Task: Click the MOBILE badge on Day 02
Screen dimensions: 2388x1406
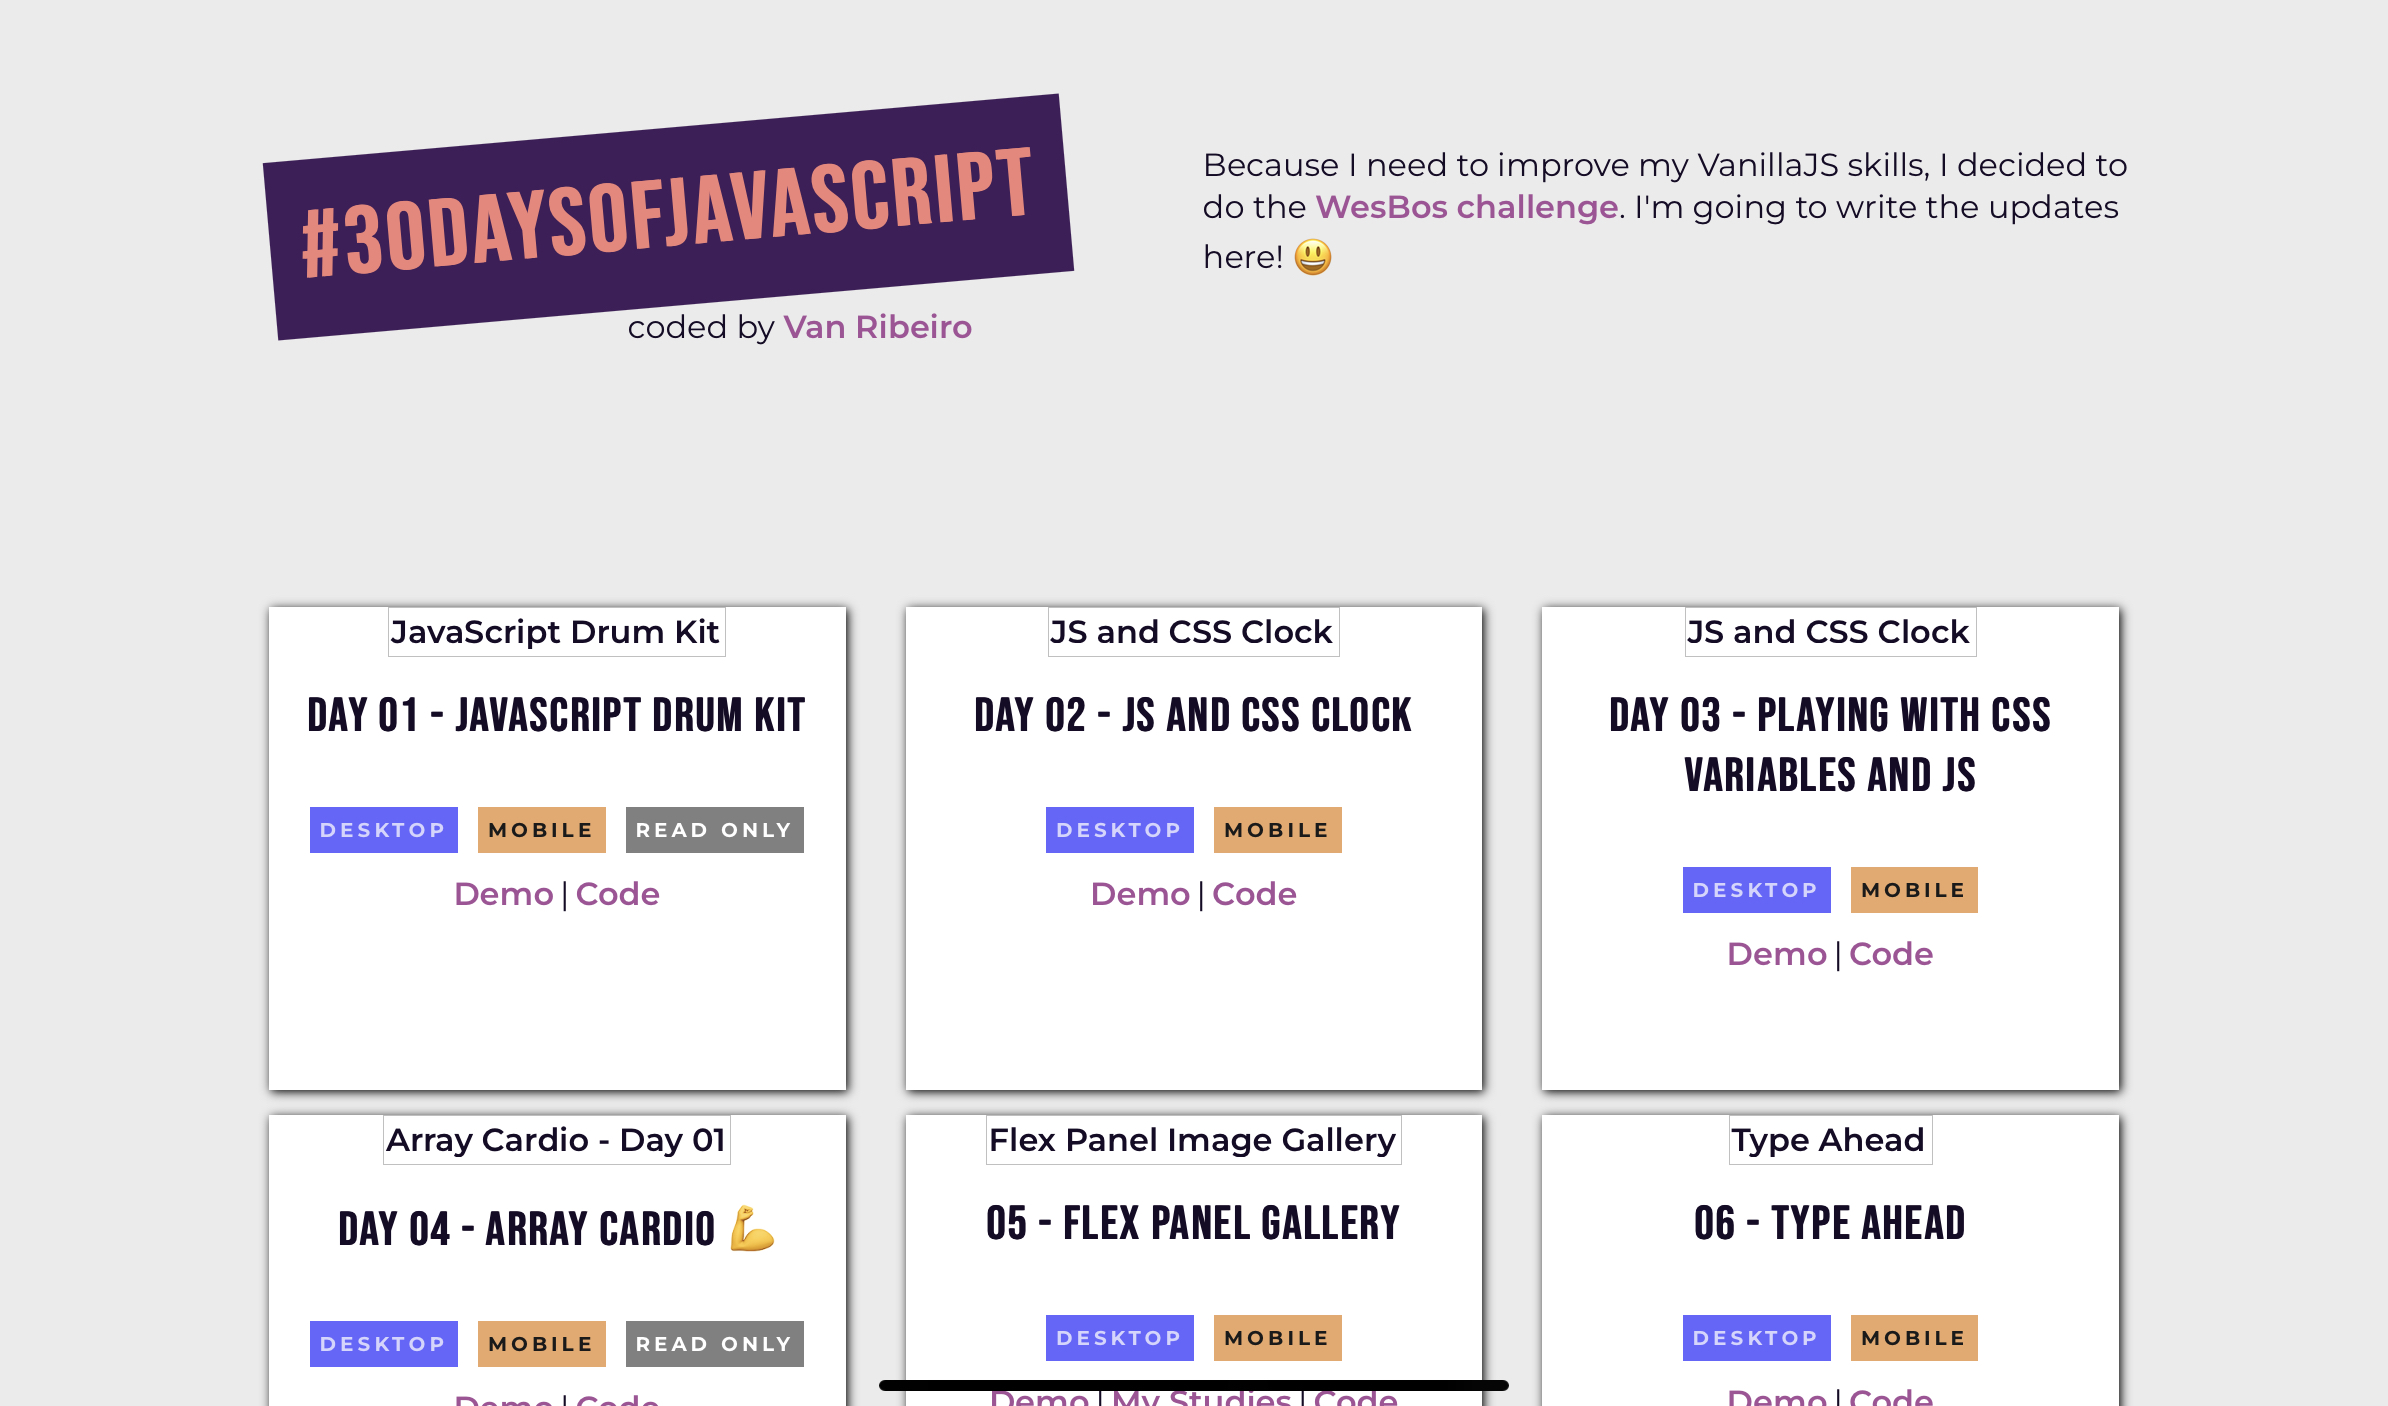Action: 1275,829
